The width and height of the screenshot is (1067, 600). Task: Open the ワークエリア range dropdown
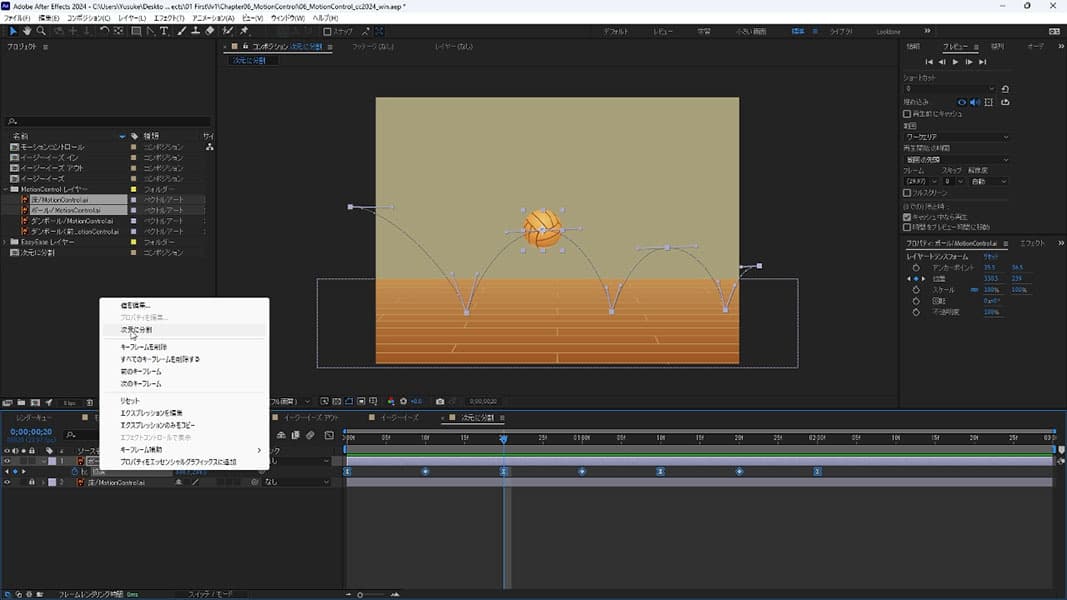pos(955,137)
